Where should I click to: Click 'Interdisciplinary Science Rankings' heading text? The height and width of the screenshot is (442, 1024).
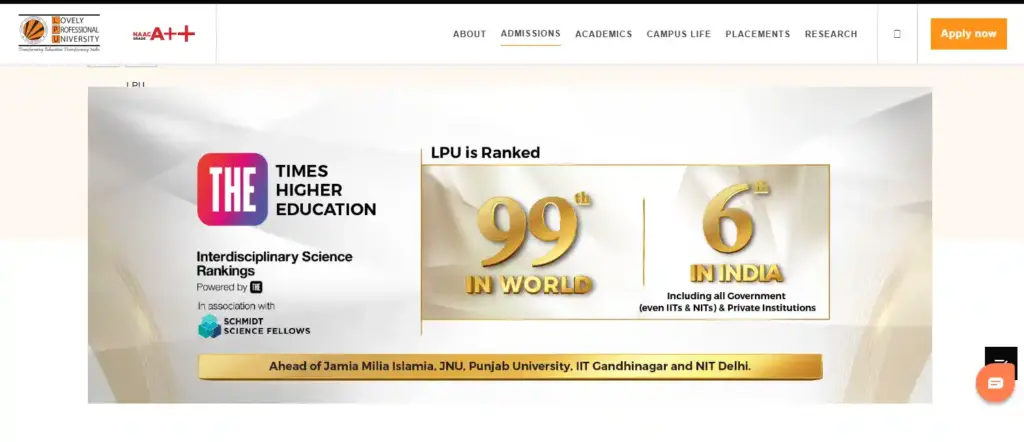pos(274,264)
